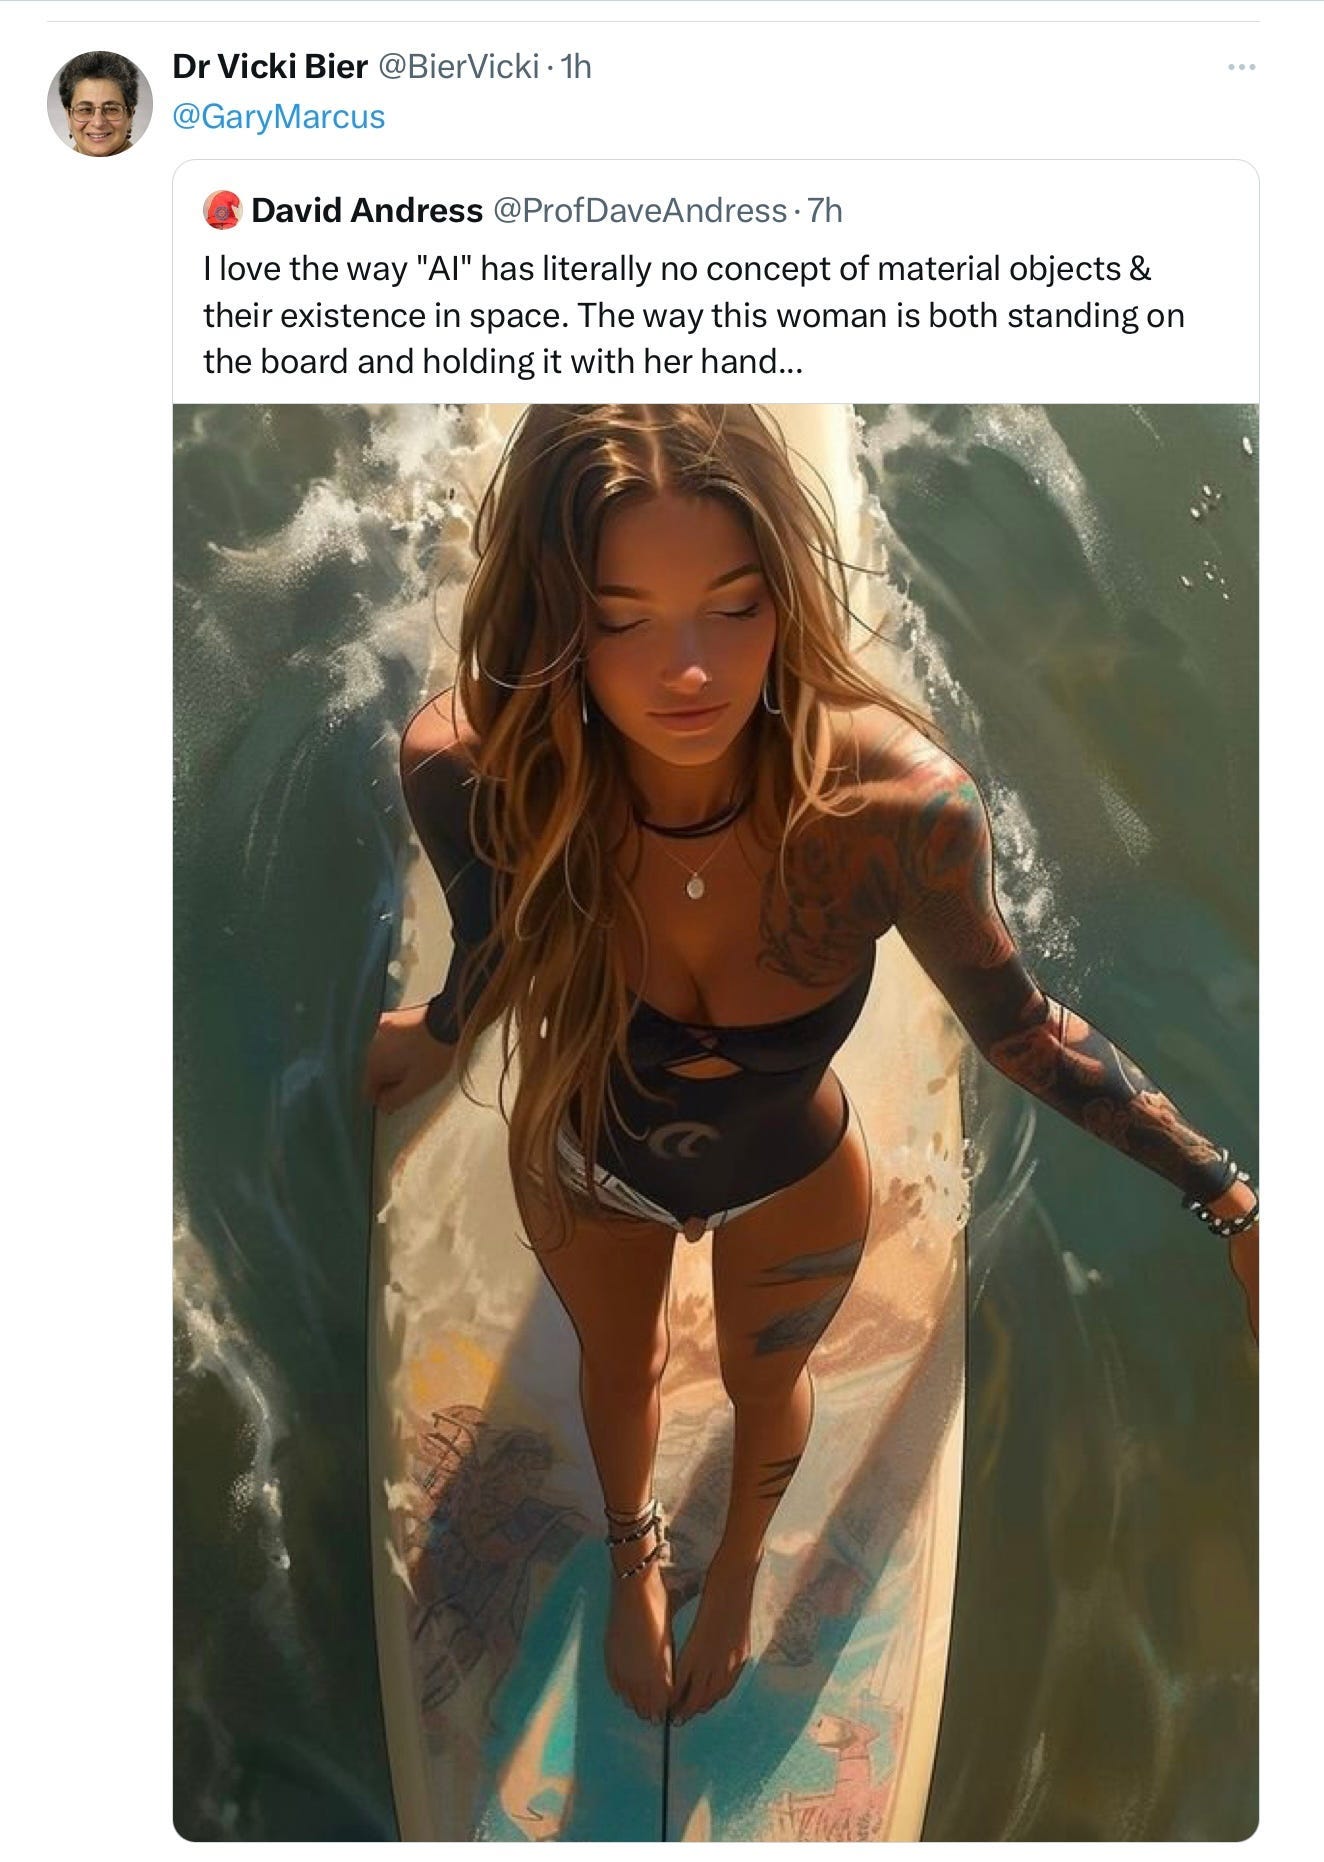Click the pendant necklace in the image

click(x=695, y=884)
